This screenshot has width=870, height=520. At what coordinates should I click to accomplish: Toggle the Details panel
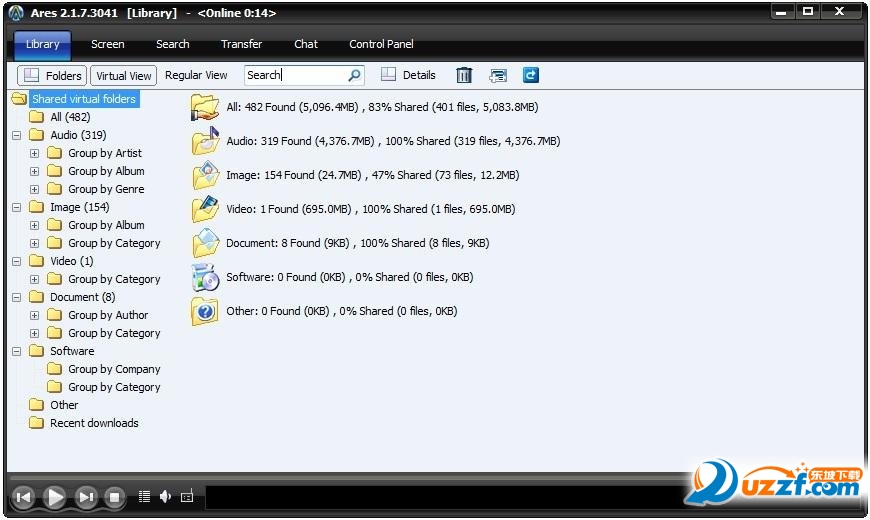pyautogui.click(x=408, y=75)
